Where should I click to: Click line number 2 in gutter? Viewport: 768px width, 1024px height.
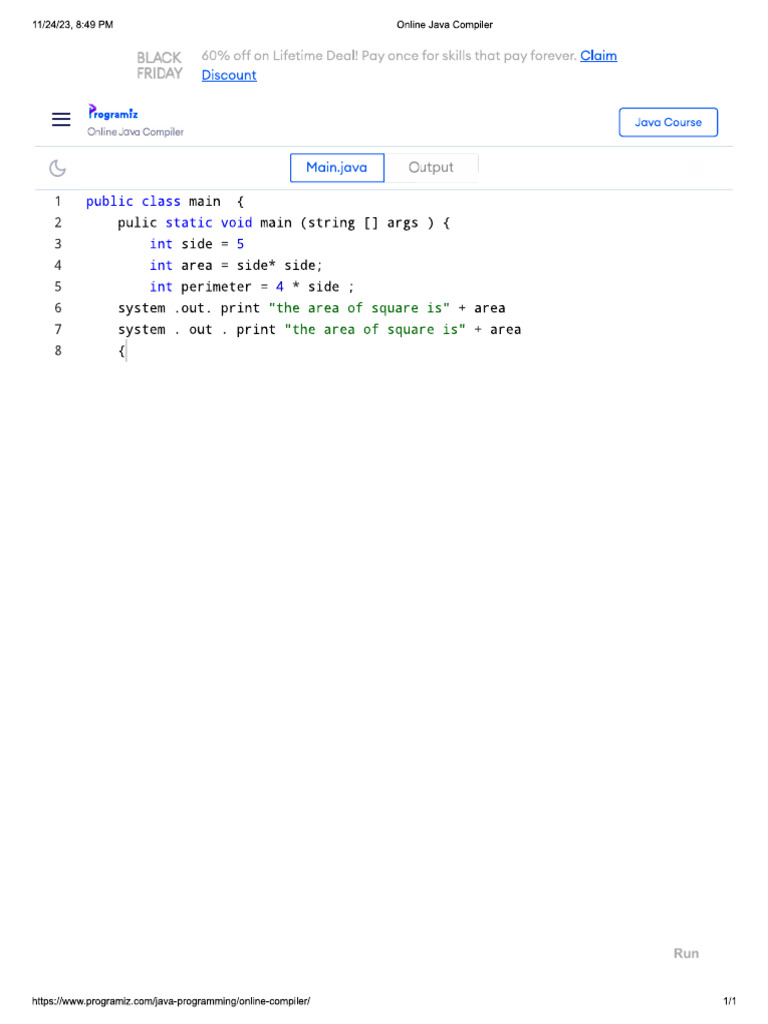pyautogui.click(x=58, y=223)
